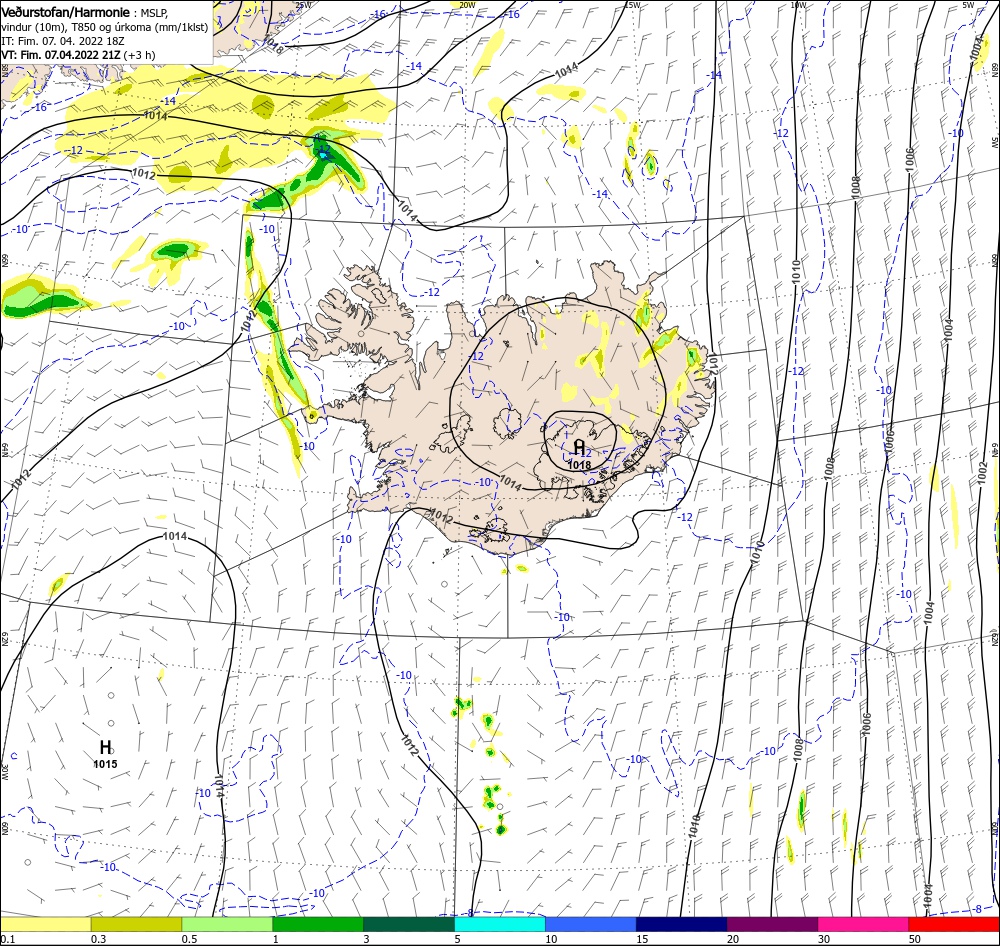Click the '20W' longitude label
The width and height of the screenshot is (1000, 946).
[x=467, y=4]
